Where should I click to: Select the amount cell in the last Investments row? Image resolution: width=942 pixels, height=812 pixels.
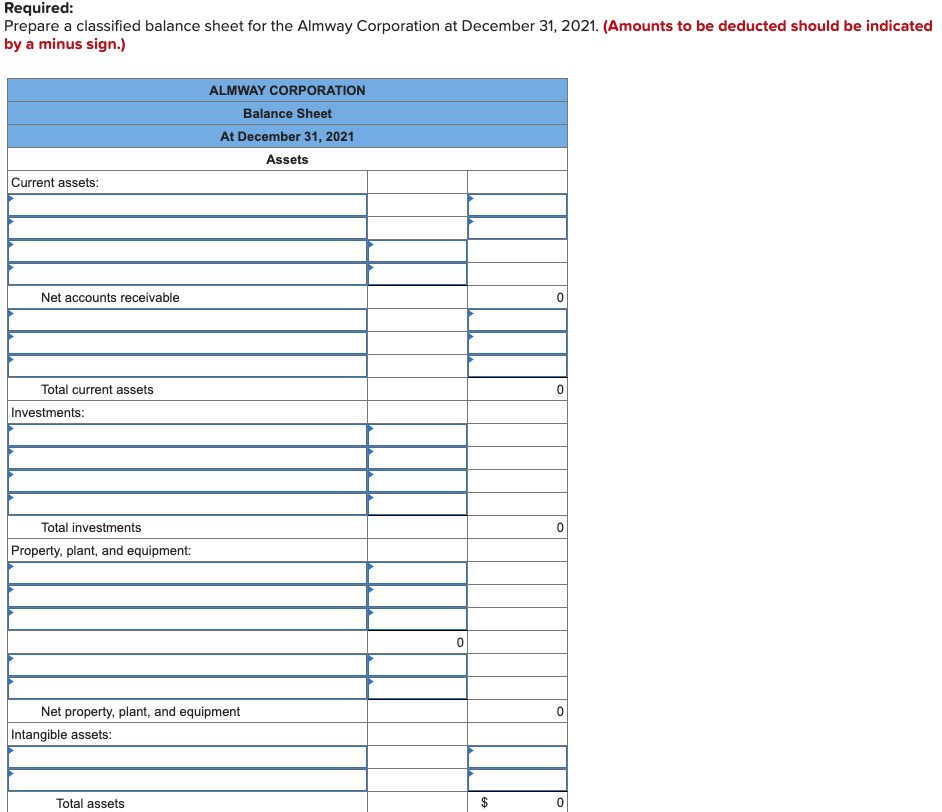point(417,503)
